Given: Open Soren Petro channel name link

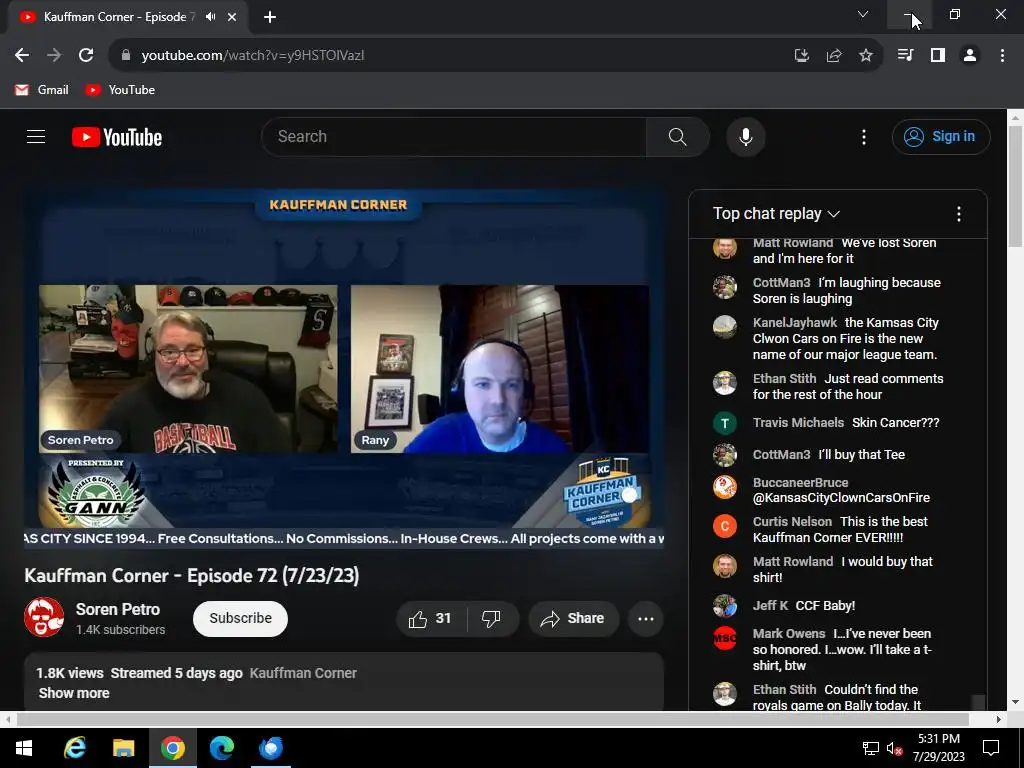Looking at the screenshot, I should 118,609.
